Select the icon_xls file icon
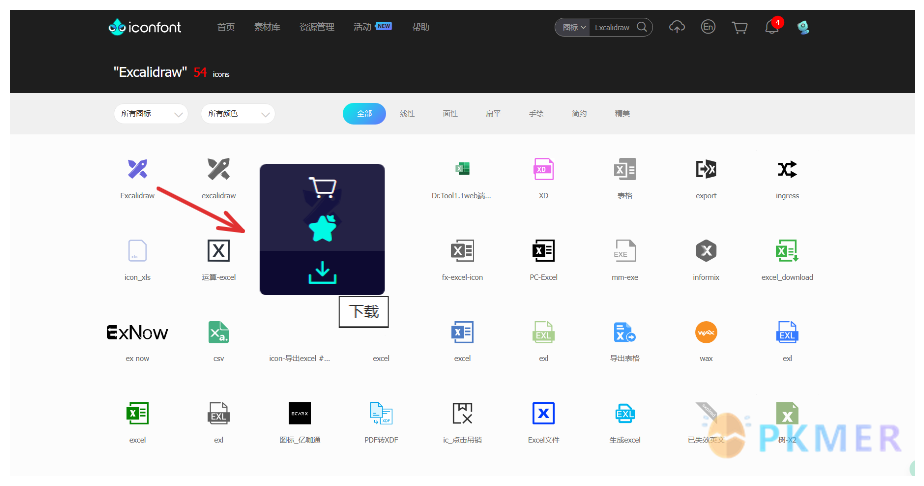Image resolution: width=924 pixels, height=486 pixels. (137, 251)
